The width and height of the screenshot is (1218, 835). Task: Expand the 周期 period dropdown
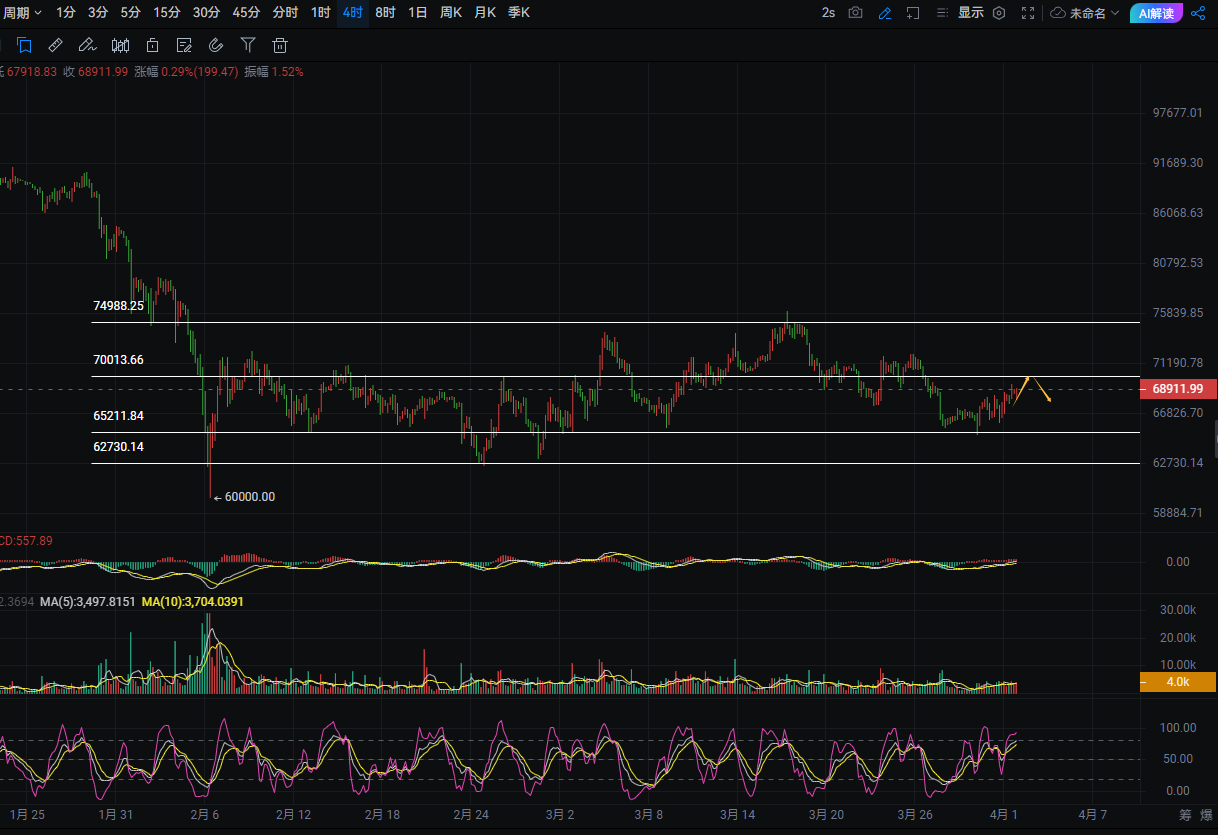pyautogui.click(x=21, y=13)
